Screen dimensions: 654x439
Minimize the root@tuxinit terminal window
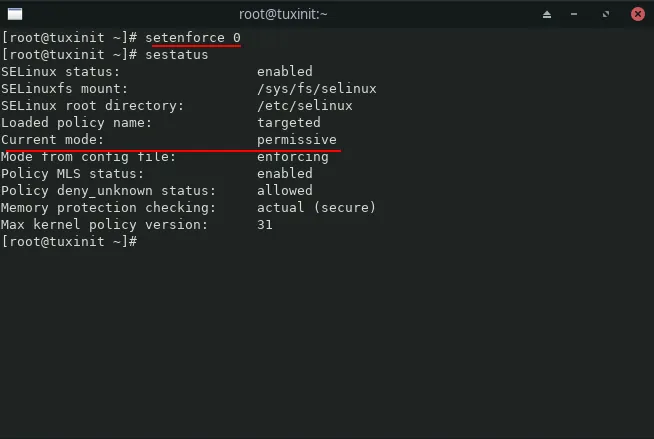[574, 14]
